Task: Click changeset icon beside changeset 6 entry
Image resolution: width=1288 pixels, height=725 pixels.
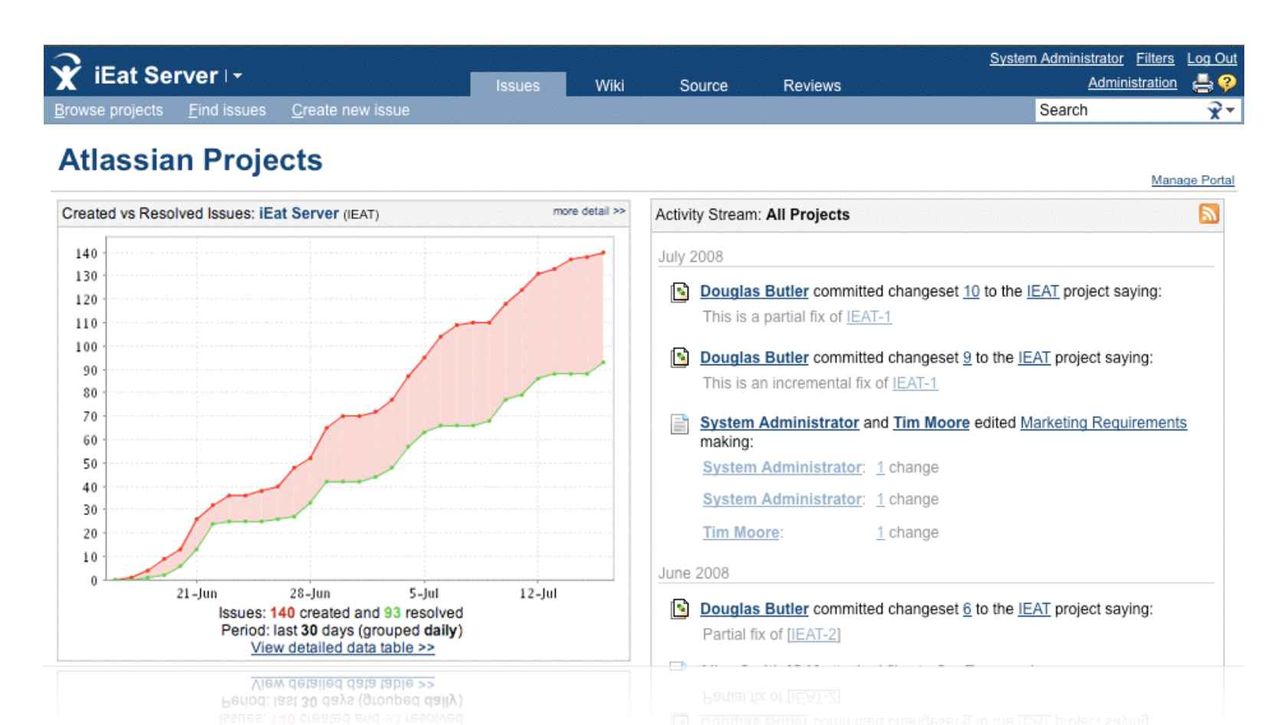Action: pos(680,608)
